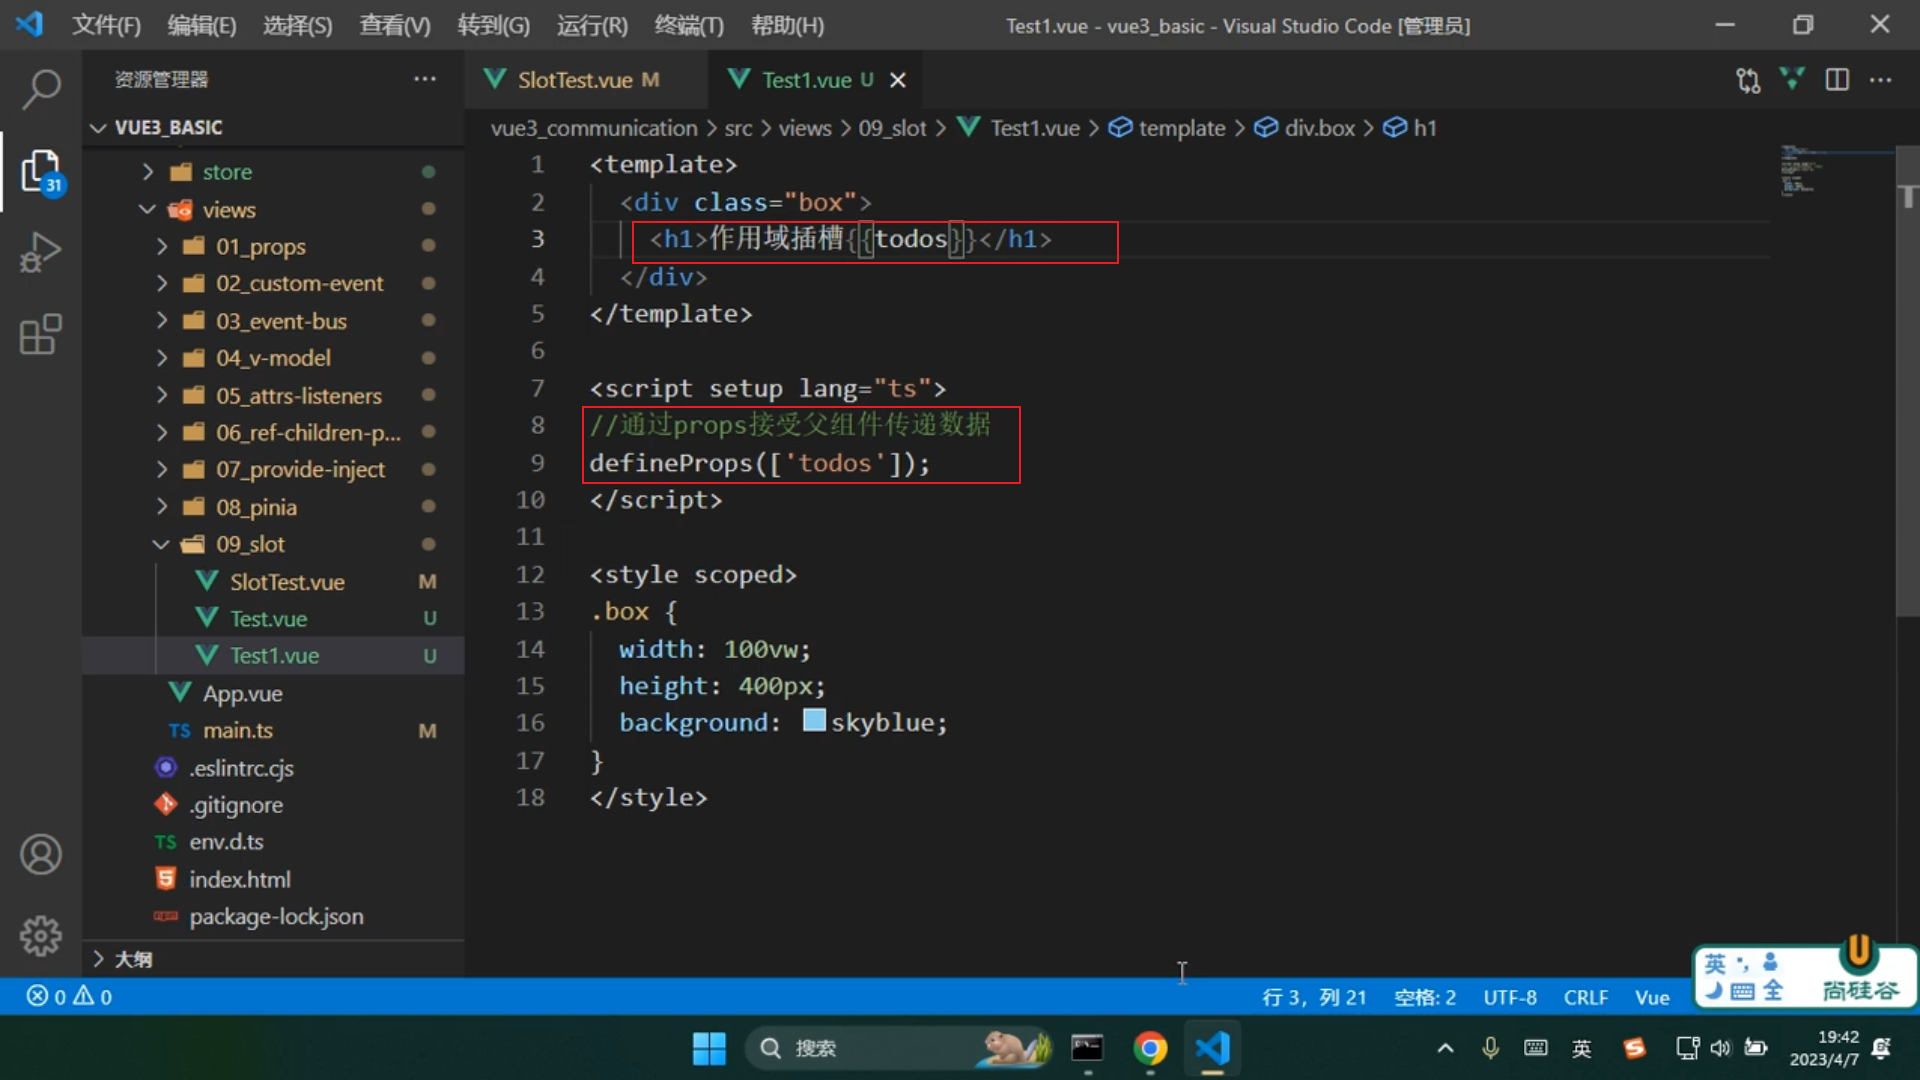Open the volume tray icon

[1720, 1048]
